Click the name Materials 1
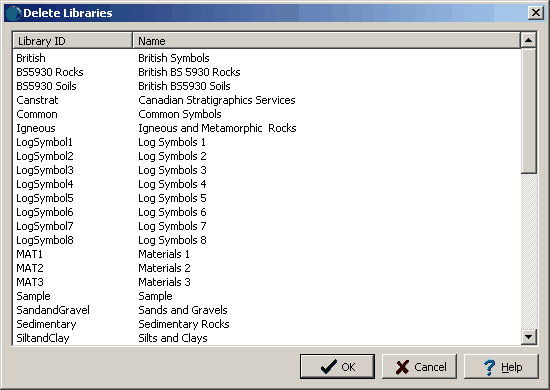550x390 pixels. tap(164, 254)
